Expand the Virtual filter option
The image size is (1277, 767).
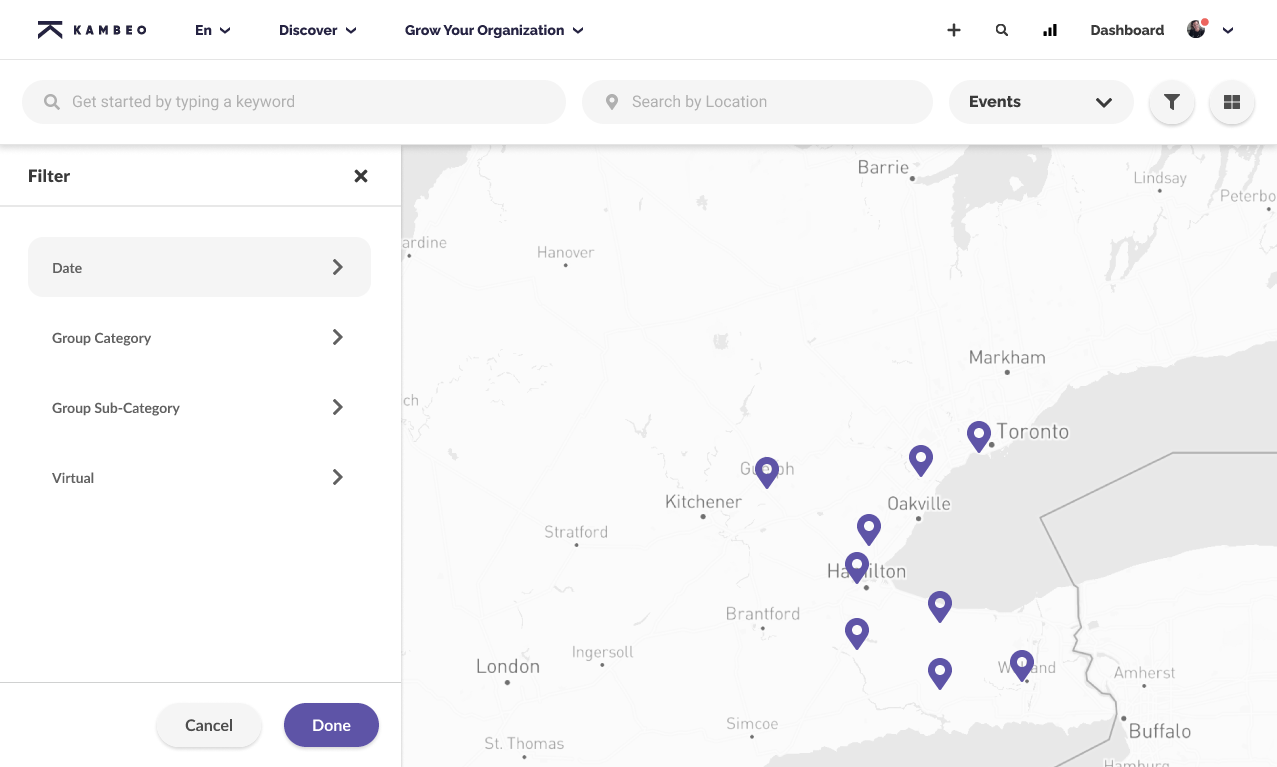[199, 477]
